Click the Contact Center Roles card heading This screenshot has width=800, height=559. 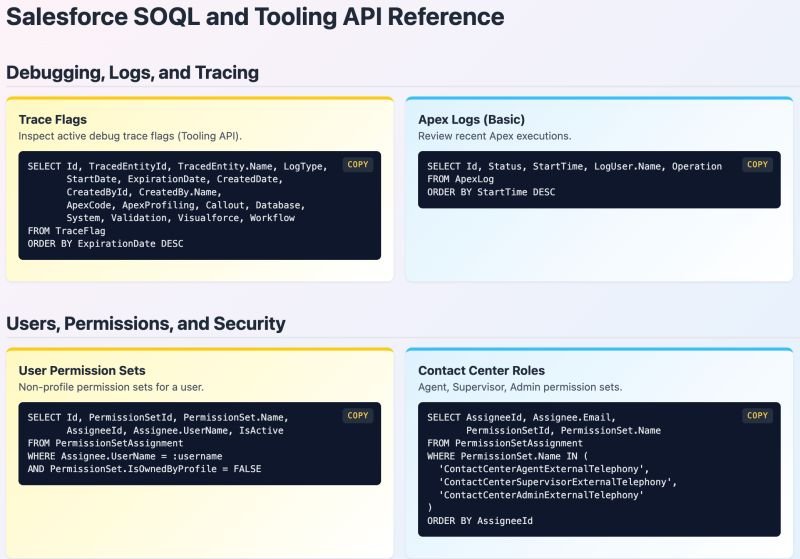pyautogui.click(x=481, y=370)
